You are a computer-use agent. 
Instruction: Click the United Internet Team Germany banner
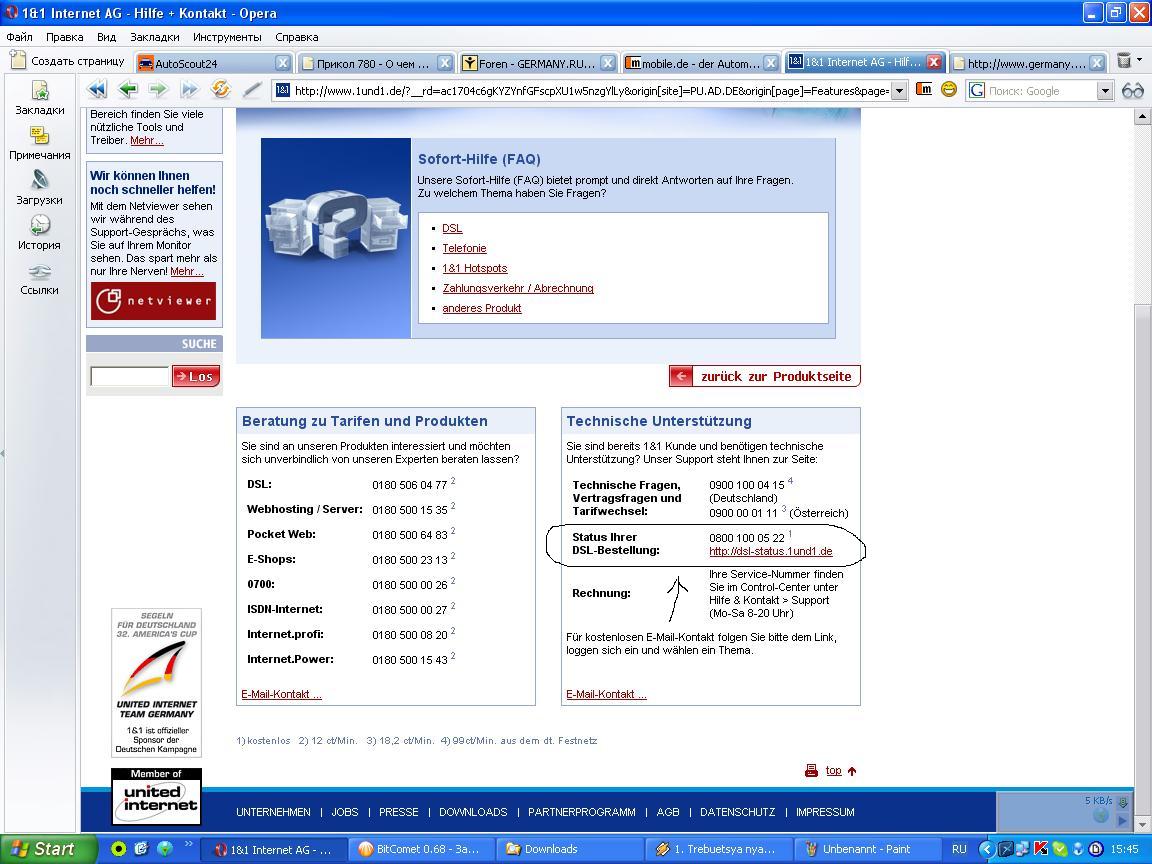coord(156,683)
